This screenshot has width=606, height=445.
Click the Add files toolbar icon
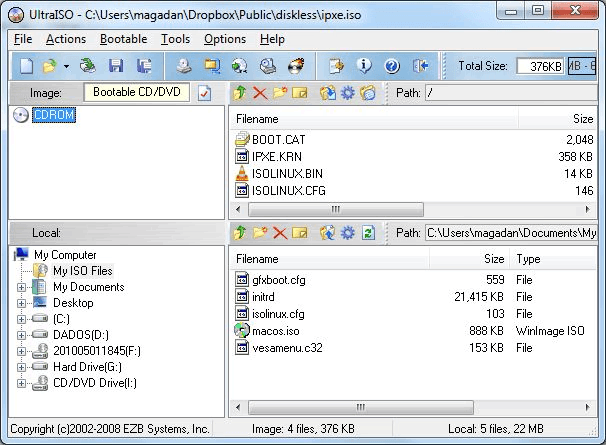337,66
